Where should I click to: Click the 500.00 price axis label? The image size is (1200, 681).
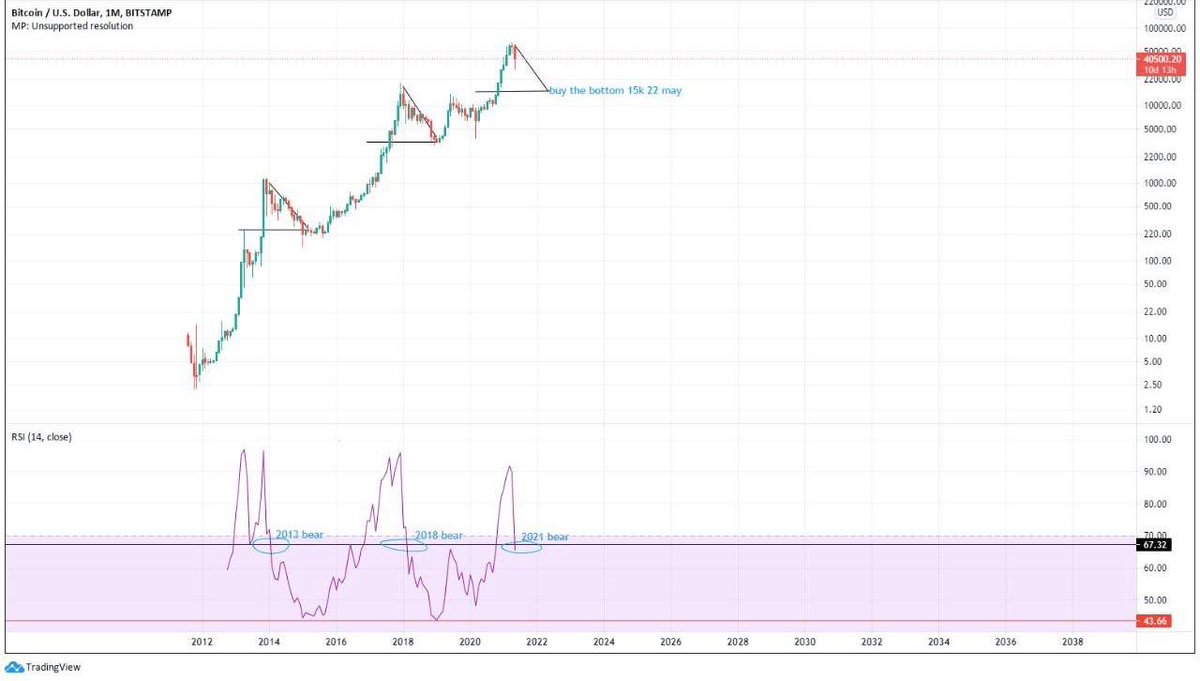[x=1159, y=206]
